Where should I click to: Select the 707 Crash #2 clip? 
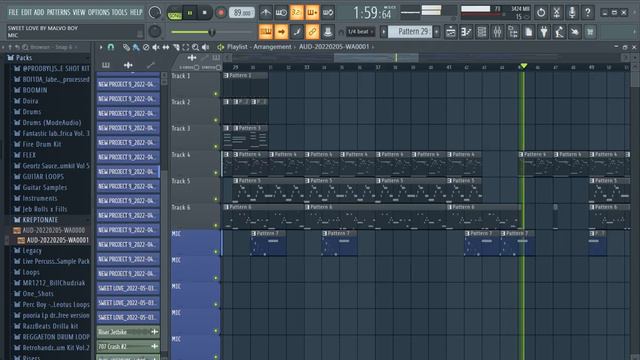(x=128, y=347)
